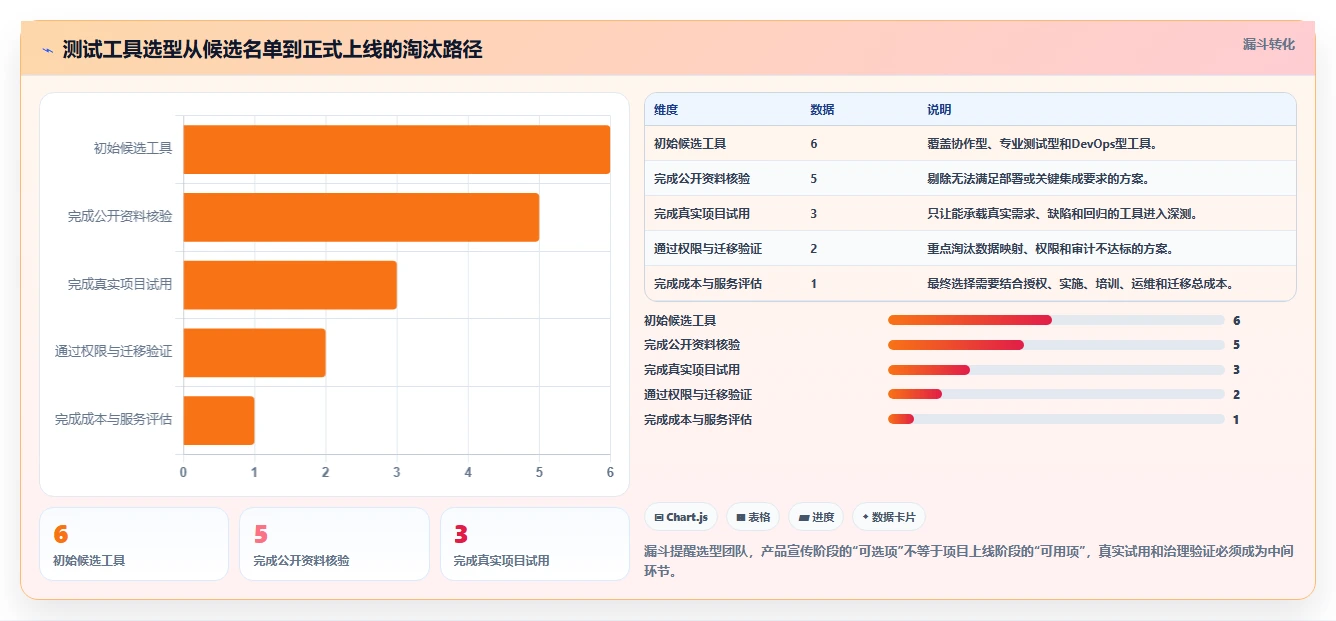Click the page title 测试工具选型从候选名单到正式上线的淘汰路径
The width and height of the screenshot is (1336, 621).
pos(272,49)
